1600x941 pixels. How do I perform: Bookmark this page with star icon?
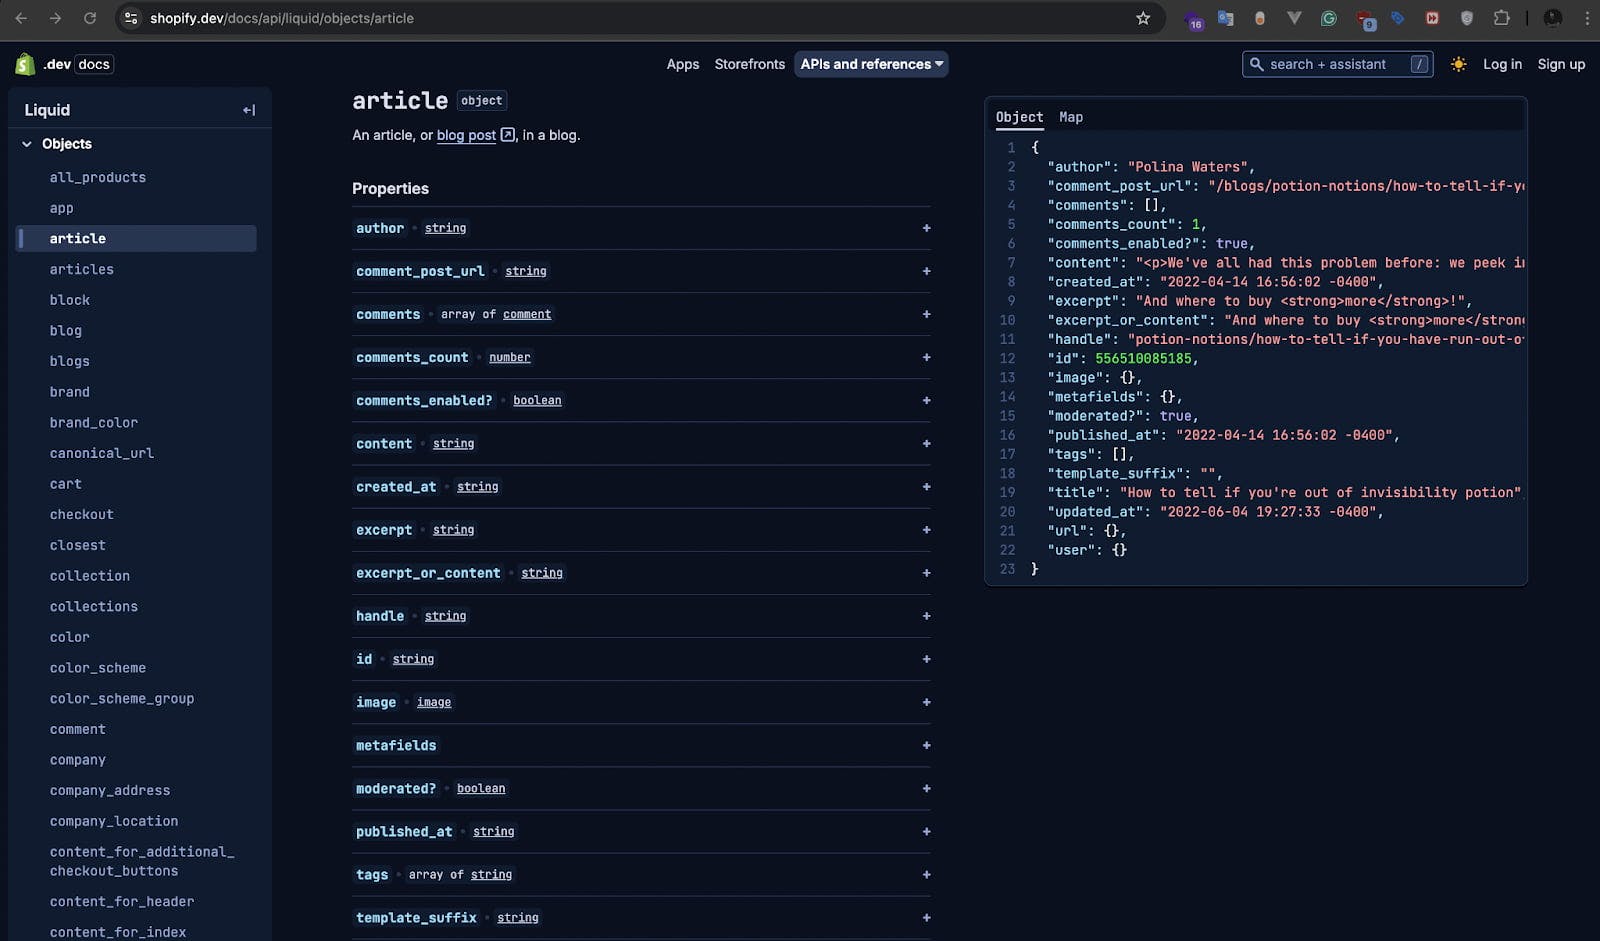point(1143,18)
